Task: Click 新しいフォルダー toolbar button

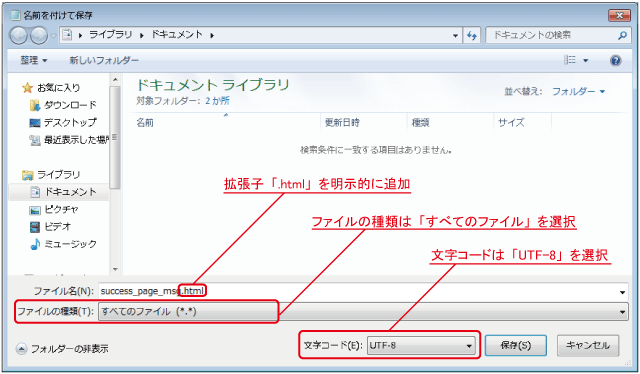Action: click(x=104, y=60)
